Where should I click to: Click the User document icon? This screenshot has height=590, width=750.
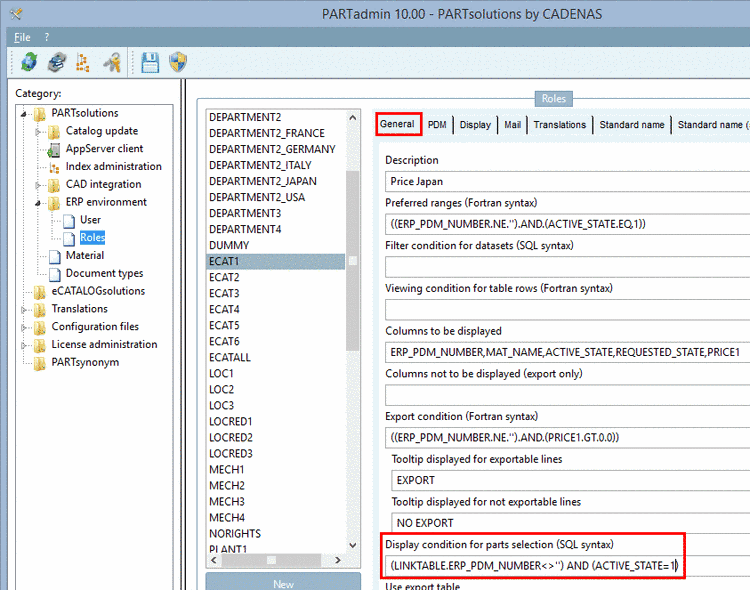[69, 221]
